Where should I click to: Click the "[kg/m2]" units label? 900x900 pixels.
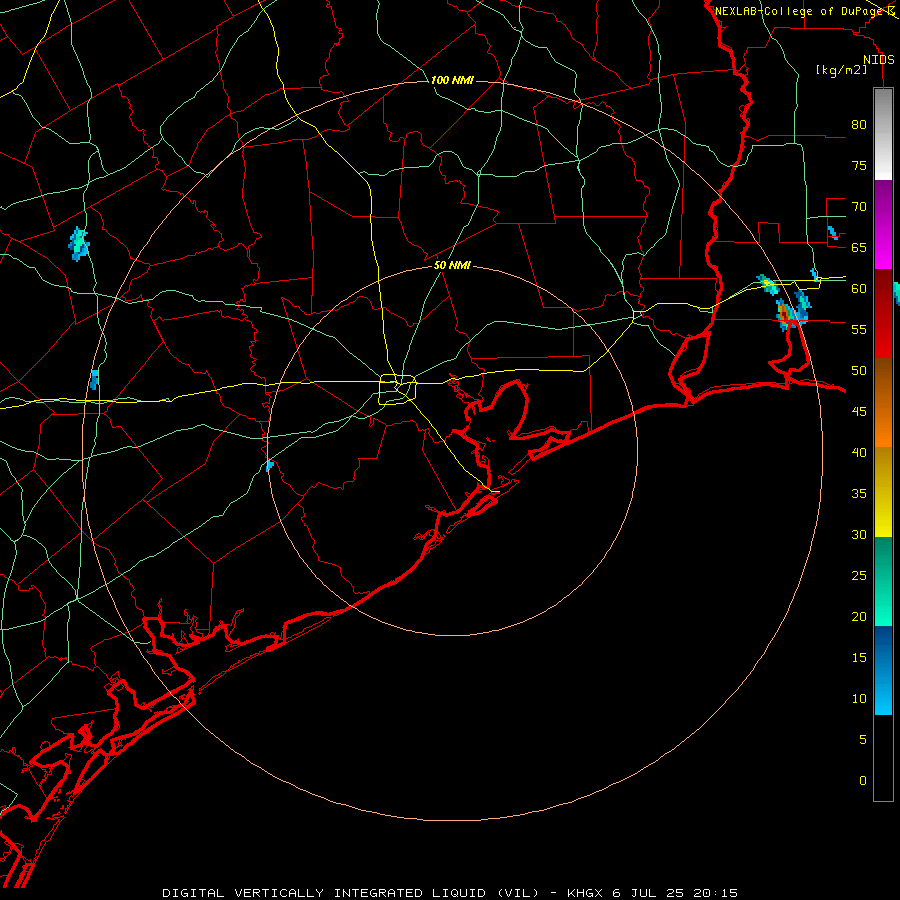[841, 70]
